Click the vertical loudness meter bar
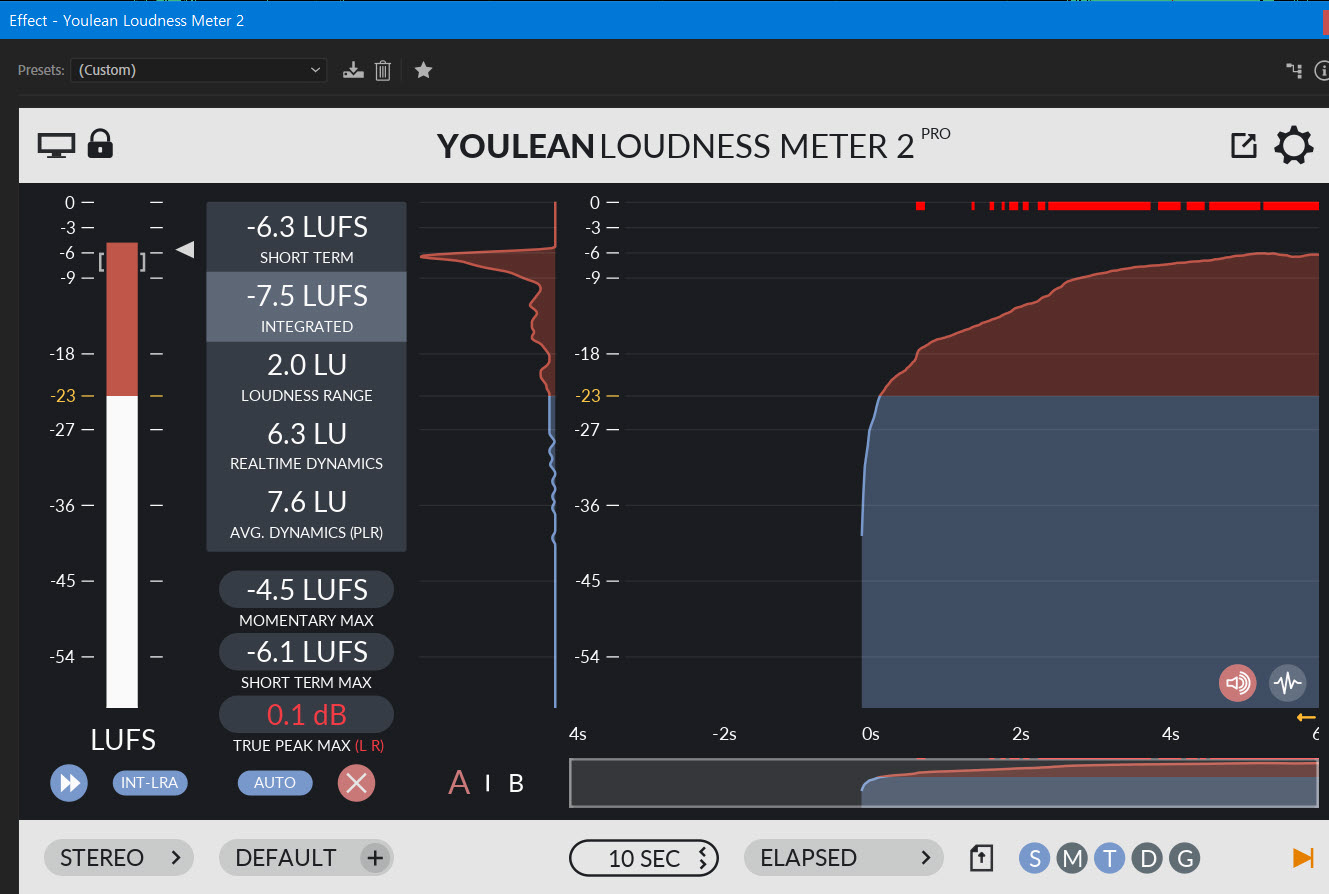 (x=122, y=475)
